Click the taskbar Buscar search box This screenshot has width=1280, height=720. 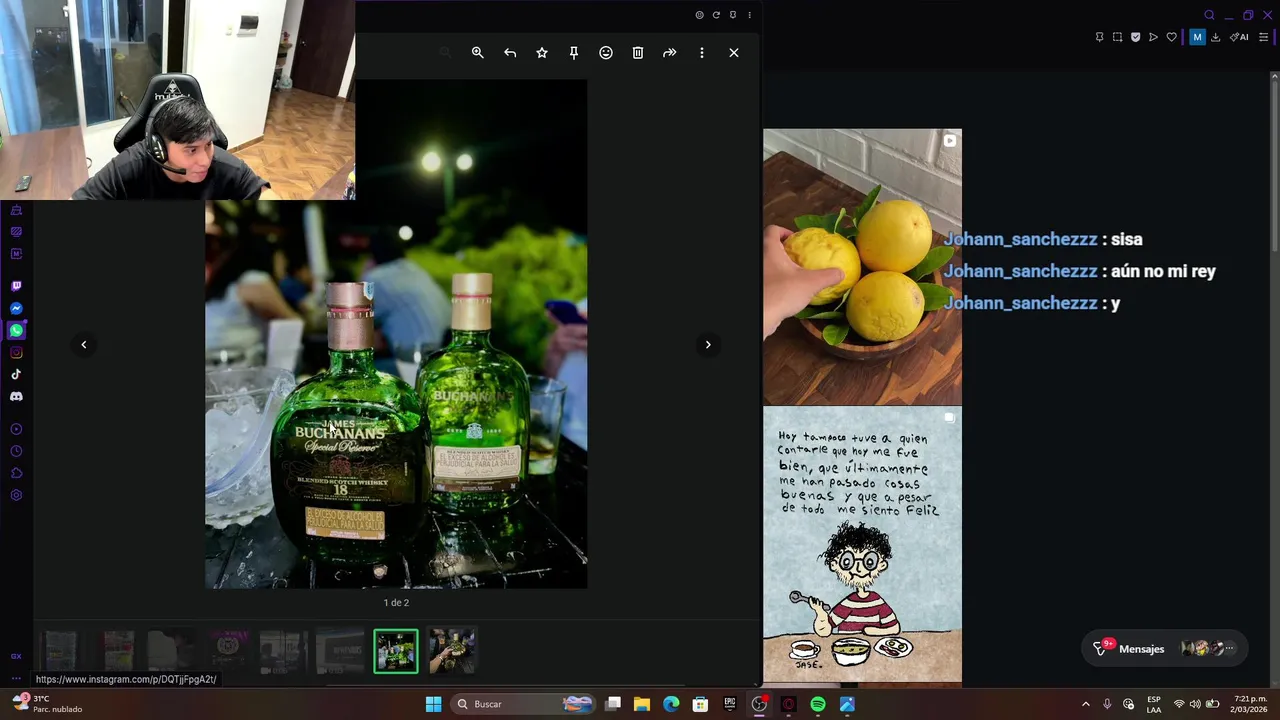click(x=522, y=704)
